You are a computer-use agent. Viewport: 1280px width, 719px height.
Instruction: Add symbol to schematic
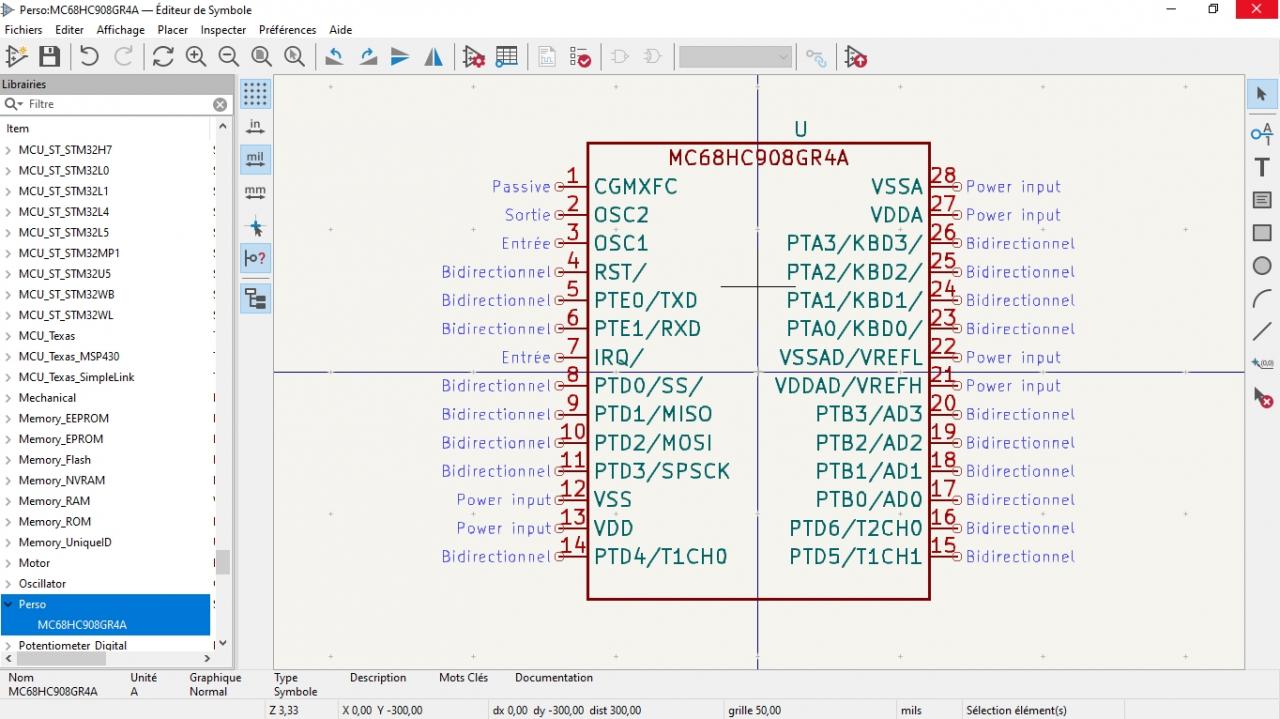tap(856, 57)
